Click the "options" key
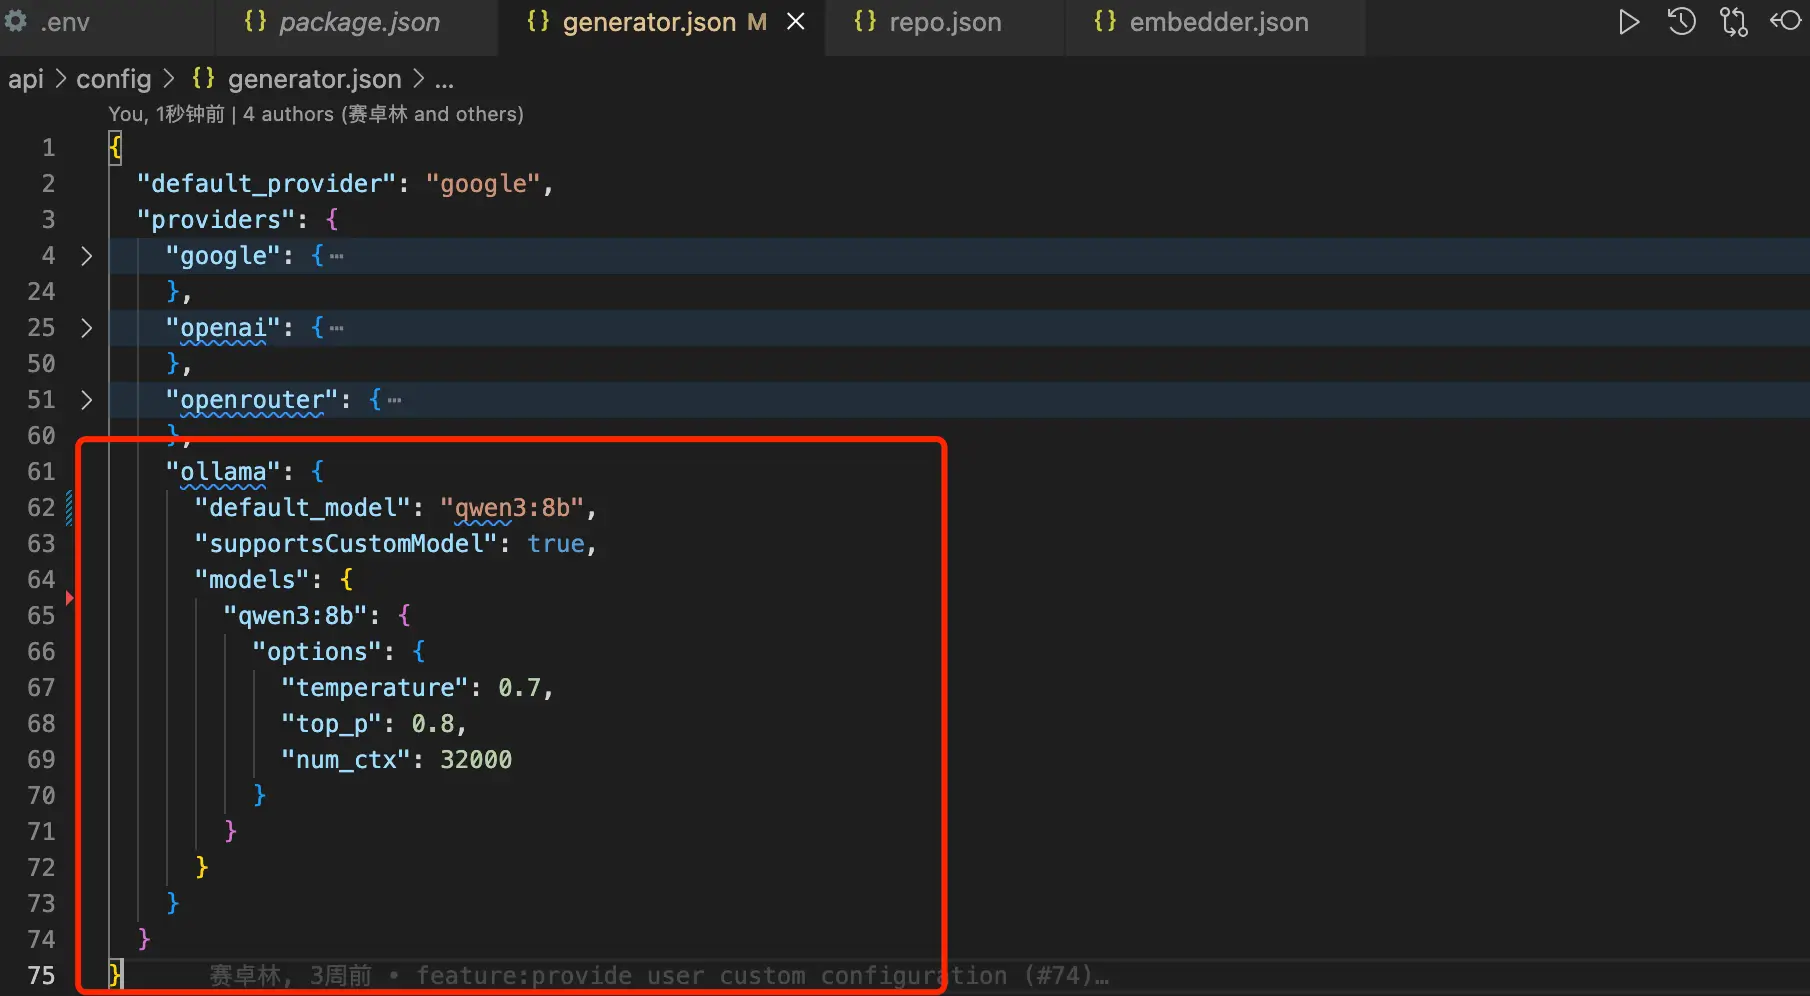This screenshot has height=996, width=1810. (317, 652)
